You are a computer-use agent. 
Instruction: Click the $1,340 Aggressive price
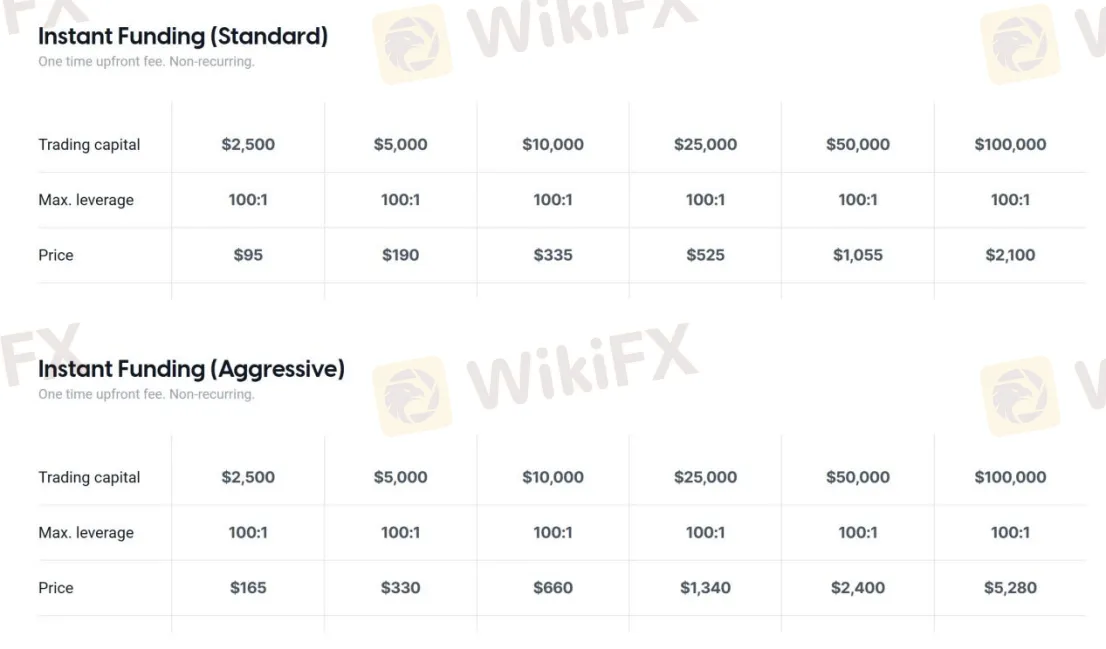[x=705, y=588]
